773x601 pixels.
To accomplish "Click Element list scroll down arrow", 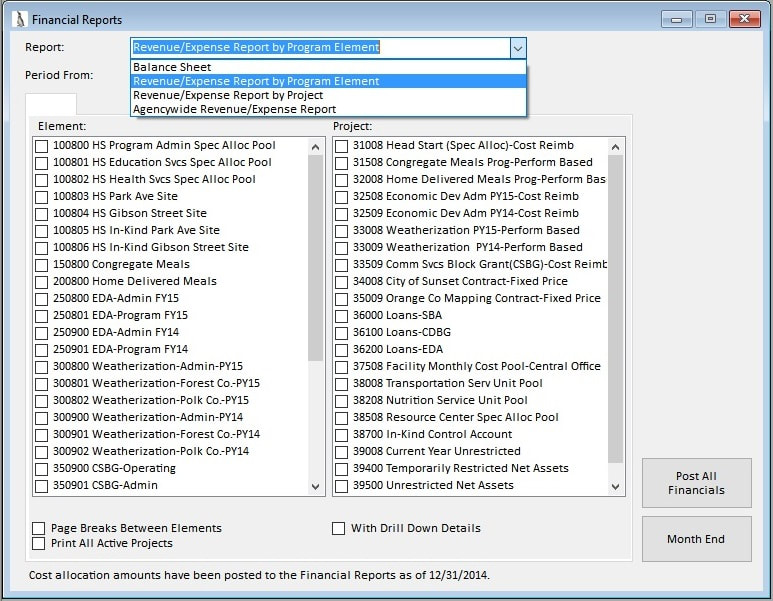I will point(316,487).
